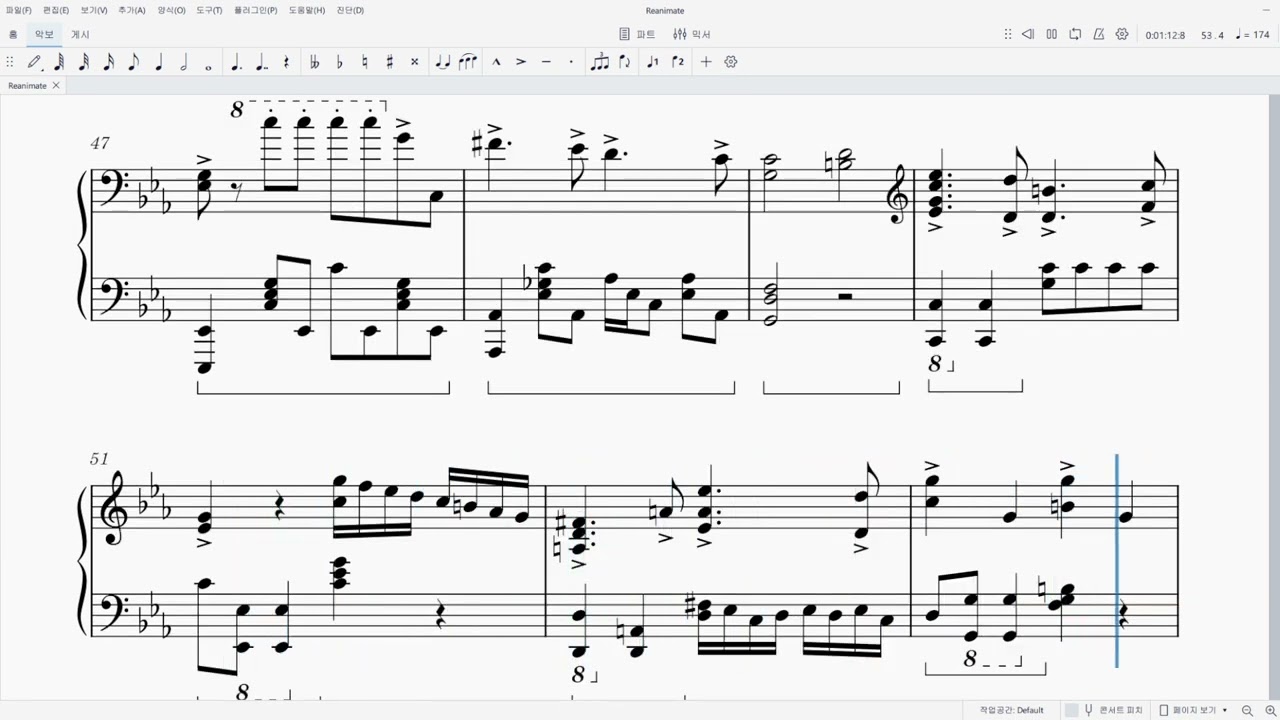Add tenuto articulation
This screenshot has height=720, width=1280.
[x=546, y=62]
